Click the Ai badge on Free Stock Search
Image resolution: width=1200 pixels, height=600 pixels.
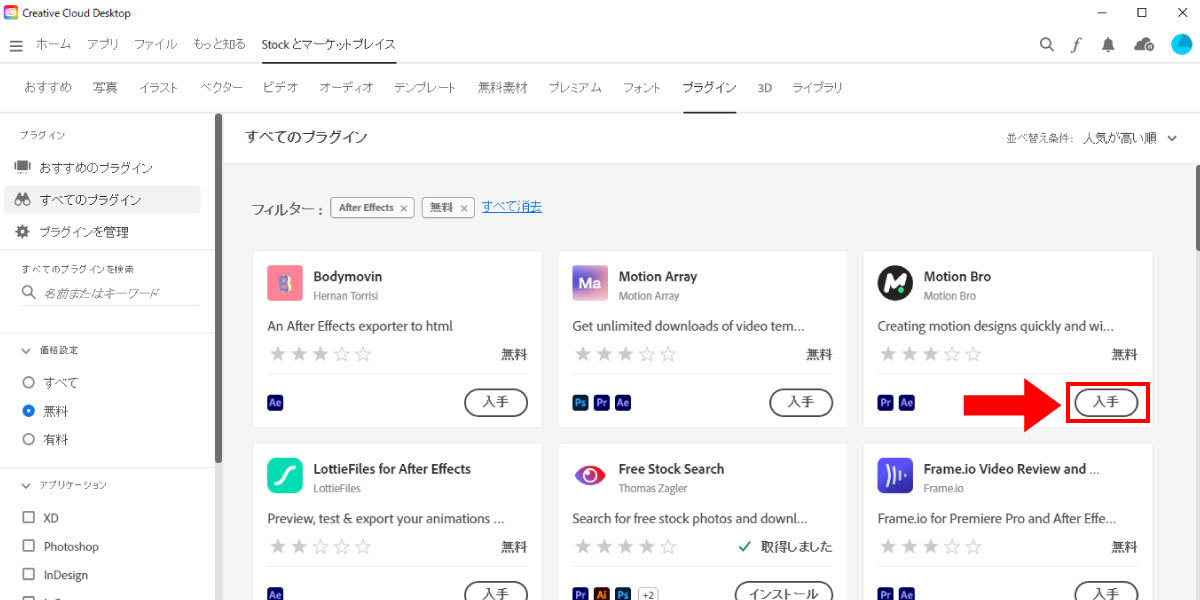pos(602,594)
